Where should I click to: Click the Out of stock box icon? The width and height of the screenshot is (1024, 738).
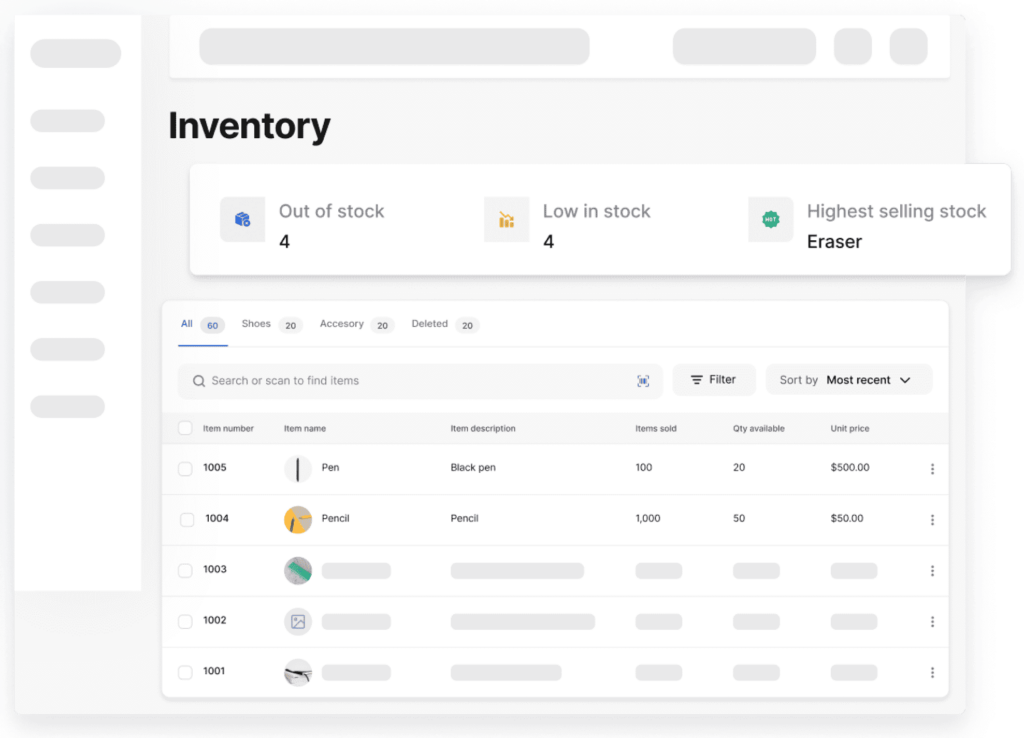point(242,219)
